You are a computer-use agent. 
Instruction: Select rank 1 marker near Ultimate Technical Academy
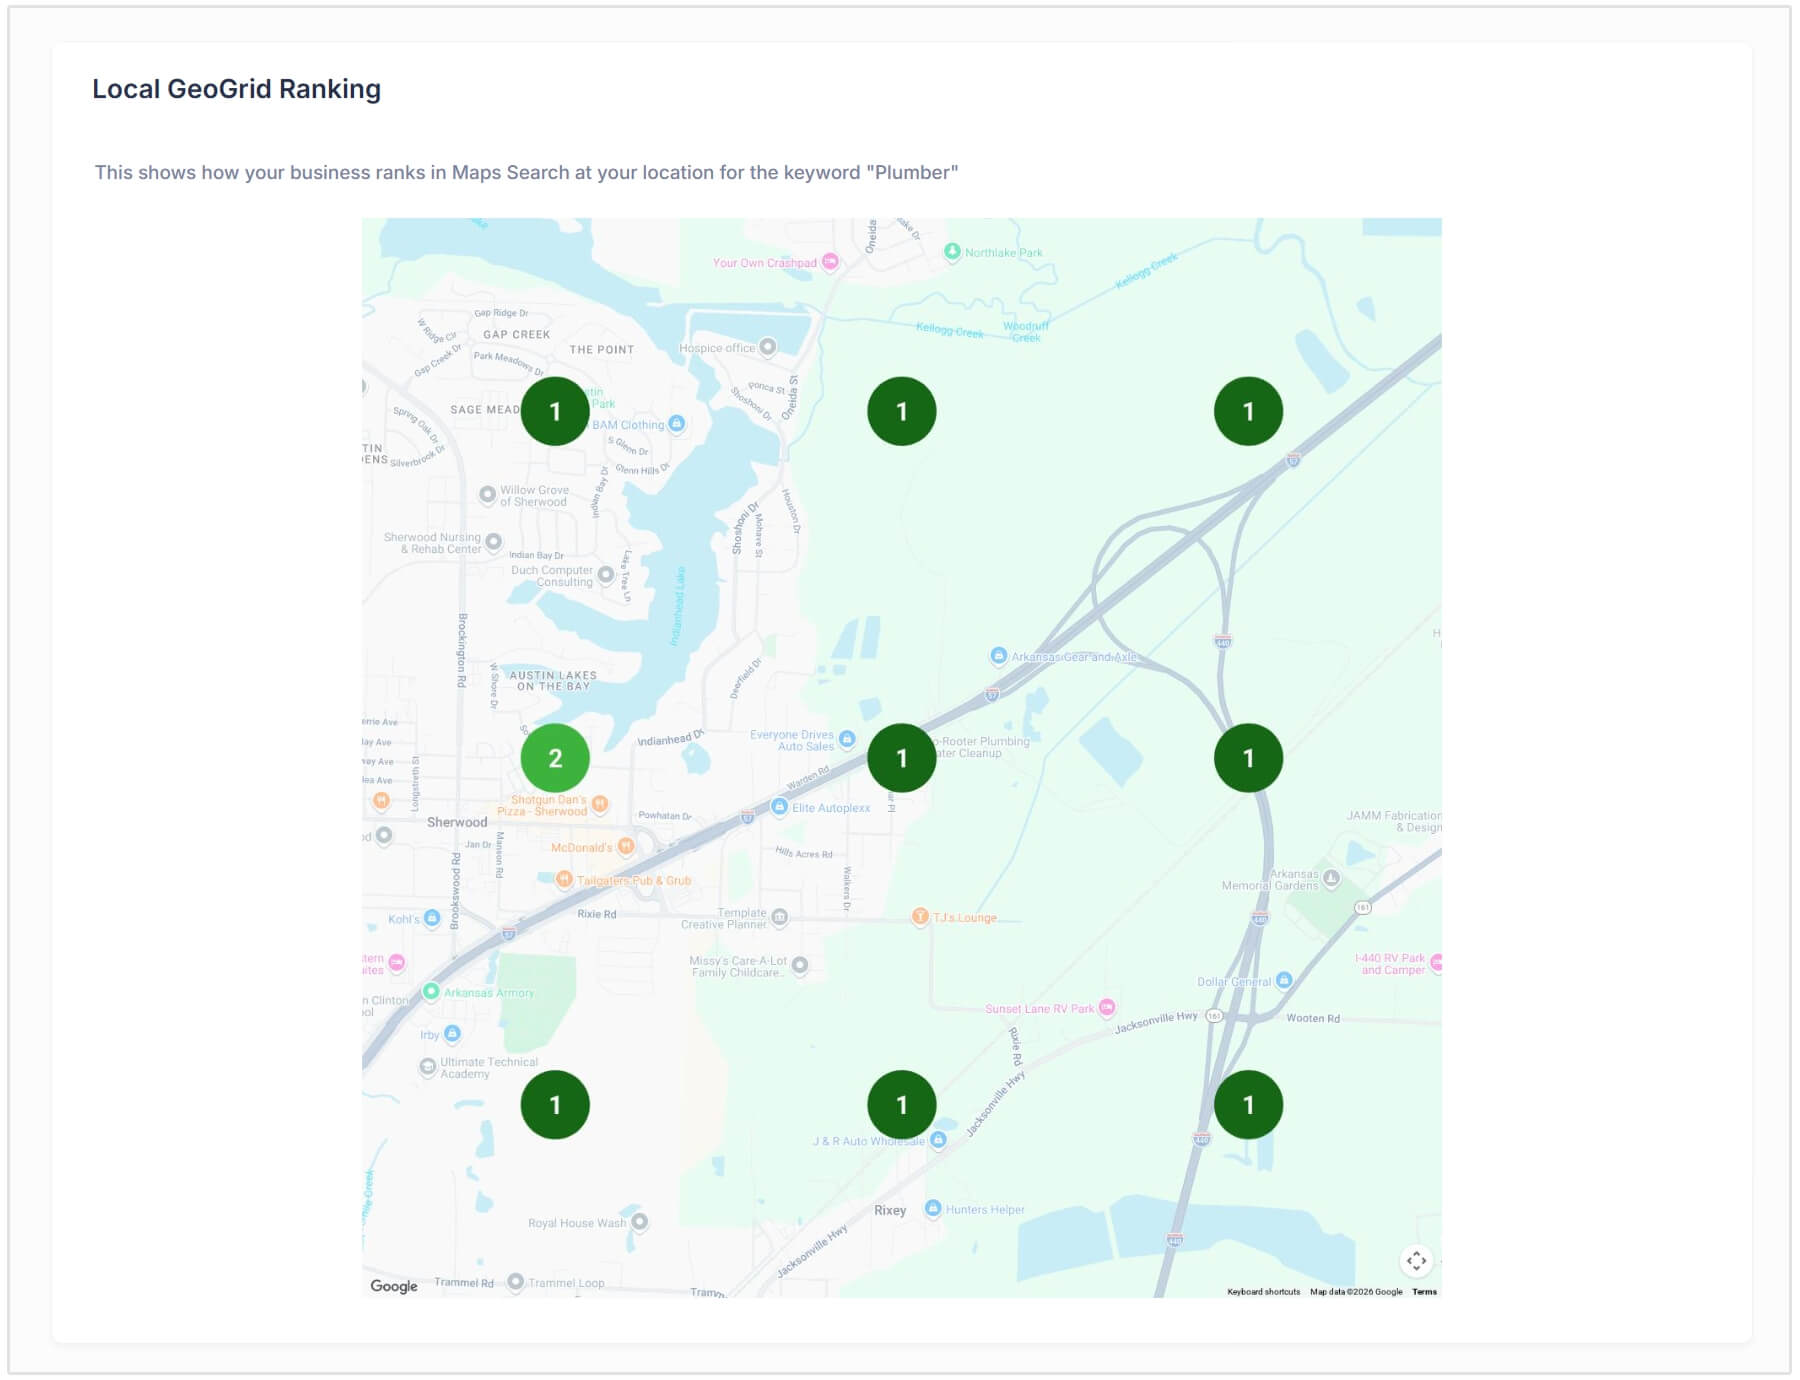tap(555, 1105)
